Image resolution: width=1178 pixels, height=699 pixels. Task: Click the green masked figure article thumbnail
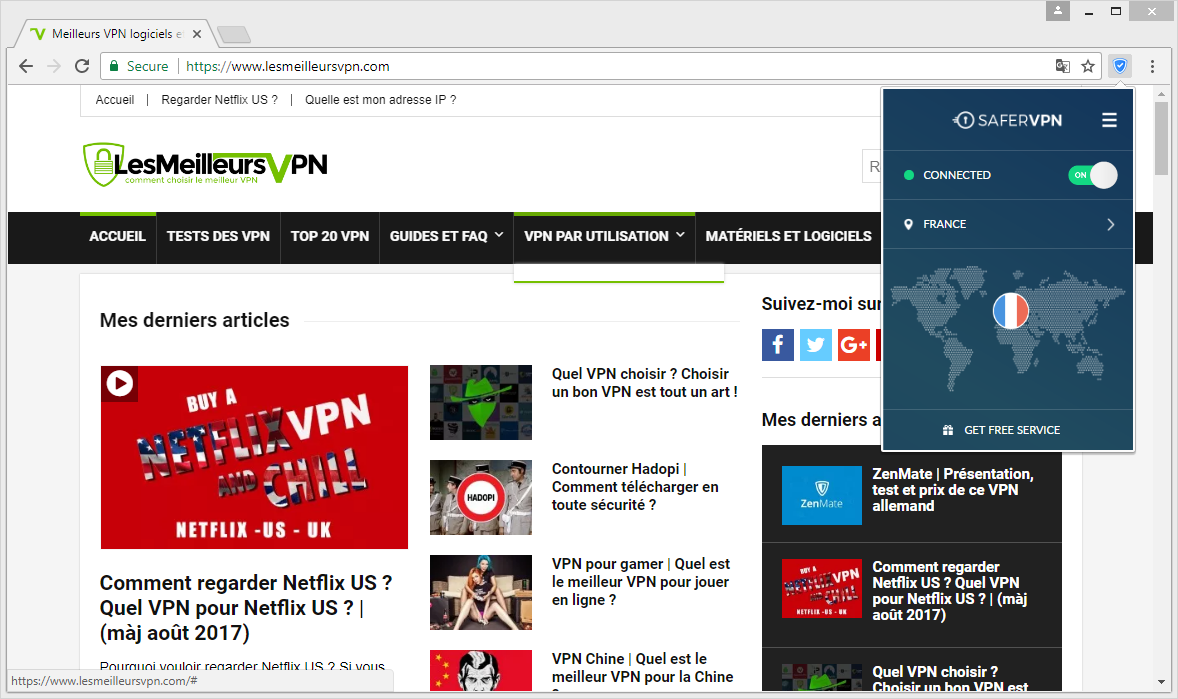(x=481, y=402)
